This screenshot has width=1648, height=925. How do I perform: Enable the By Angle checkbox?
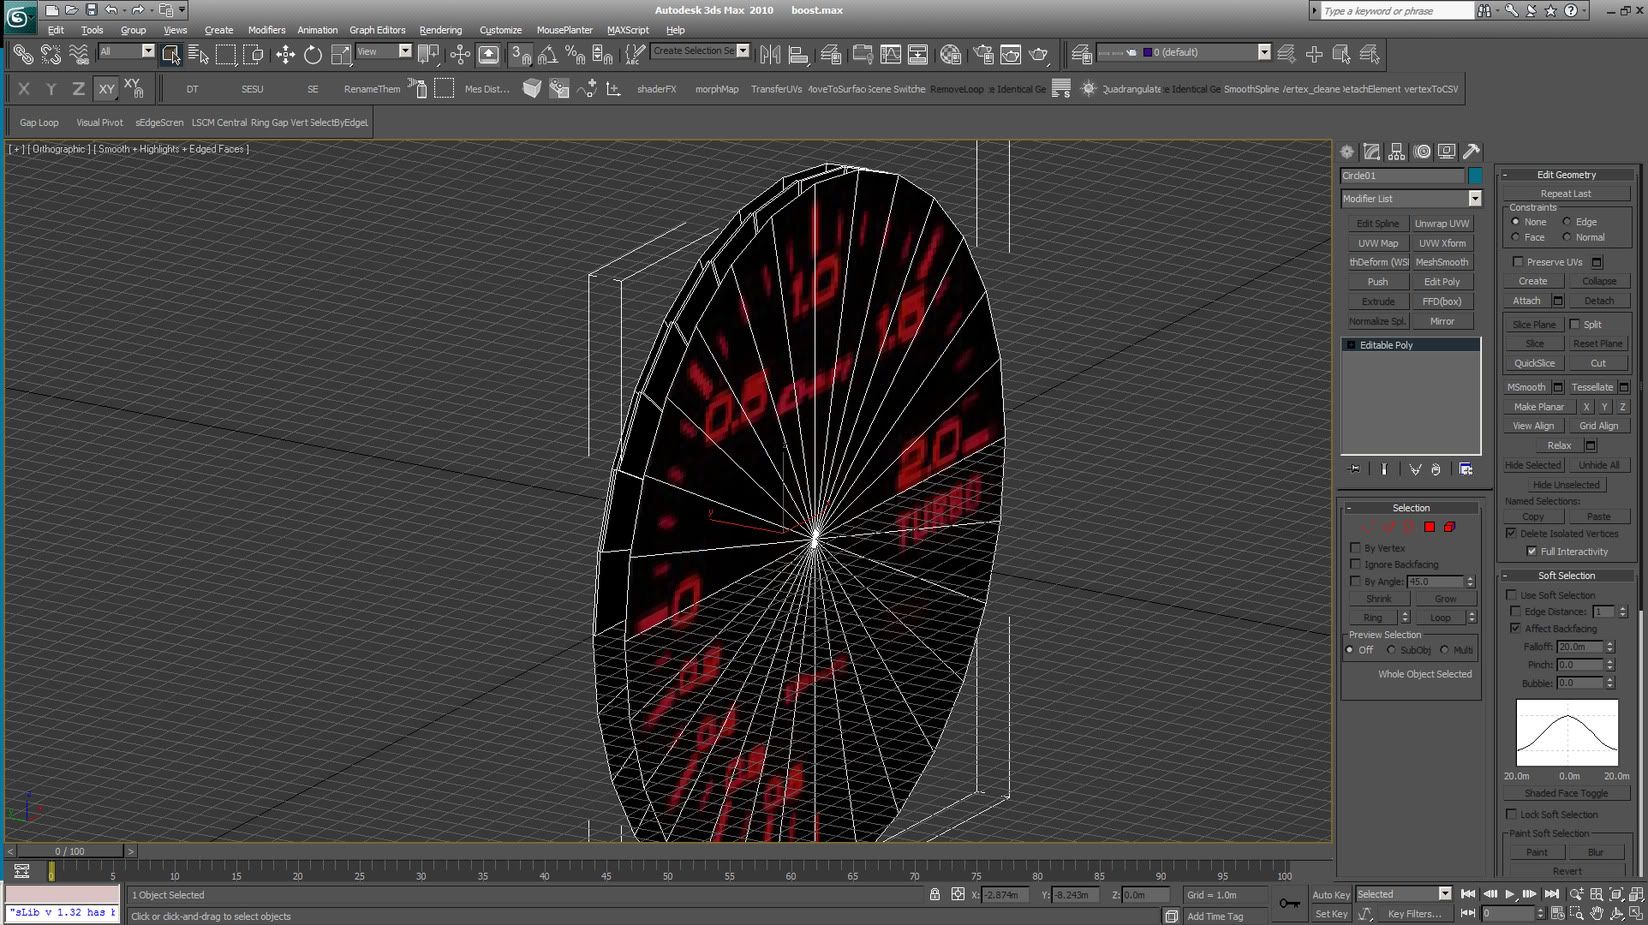click(x=1356, y=581)
